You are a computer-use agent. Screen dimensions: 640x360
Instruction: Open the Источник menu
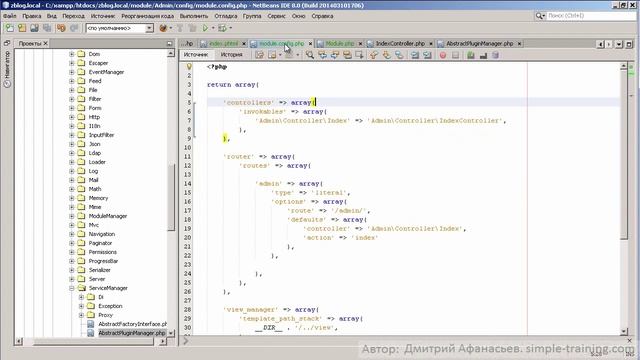click(103, 16)
